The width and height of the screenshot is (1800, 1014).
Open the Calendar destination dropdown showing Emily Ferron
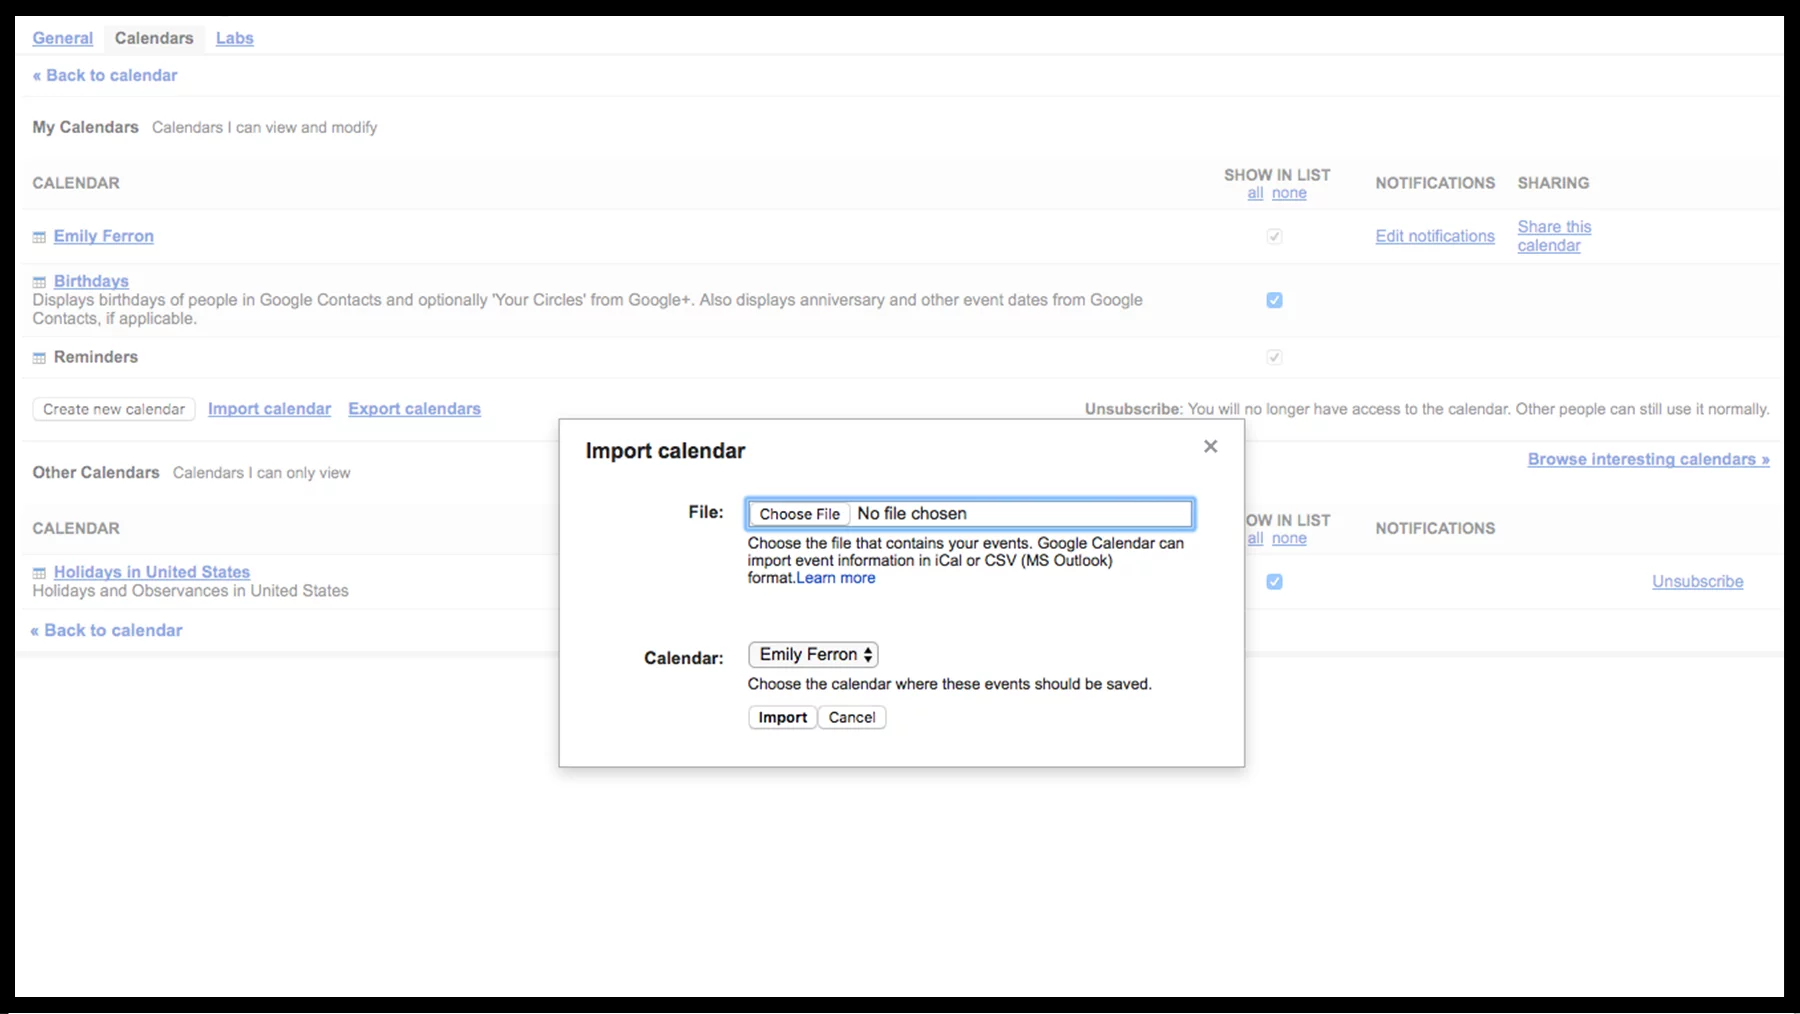coord(813,654)
